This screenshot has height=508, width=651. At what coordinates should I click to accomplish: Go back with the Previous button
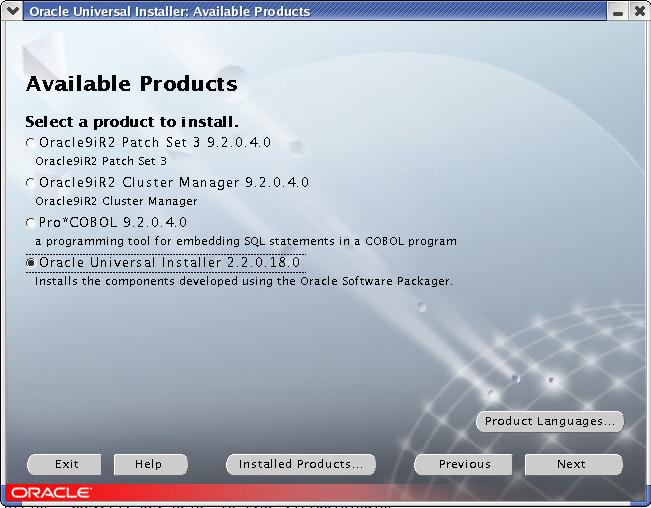pos(464,464)
